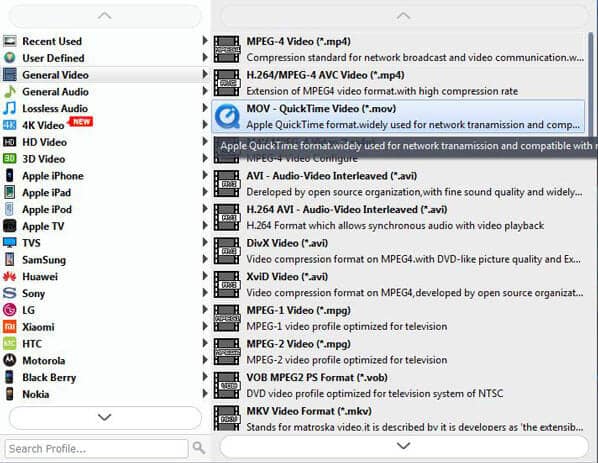
Task: Click the LG logo icon
Action: coord(10,310)
